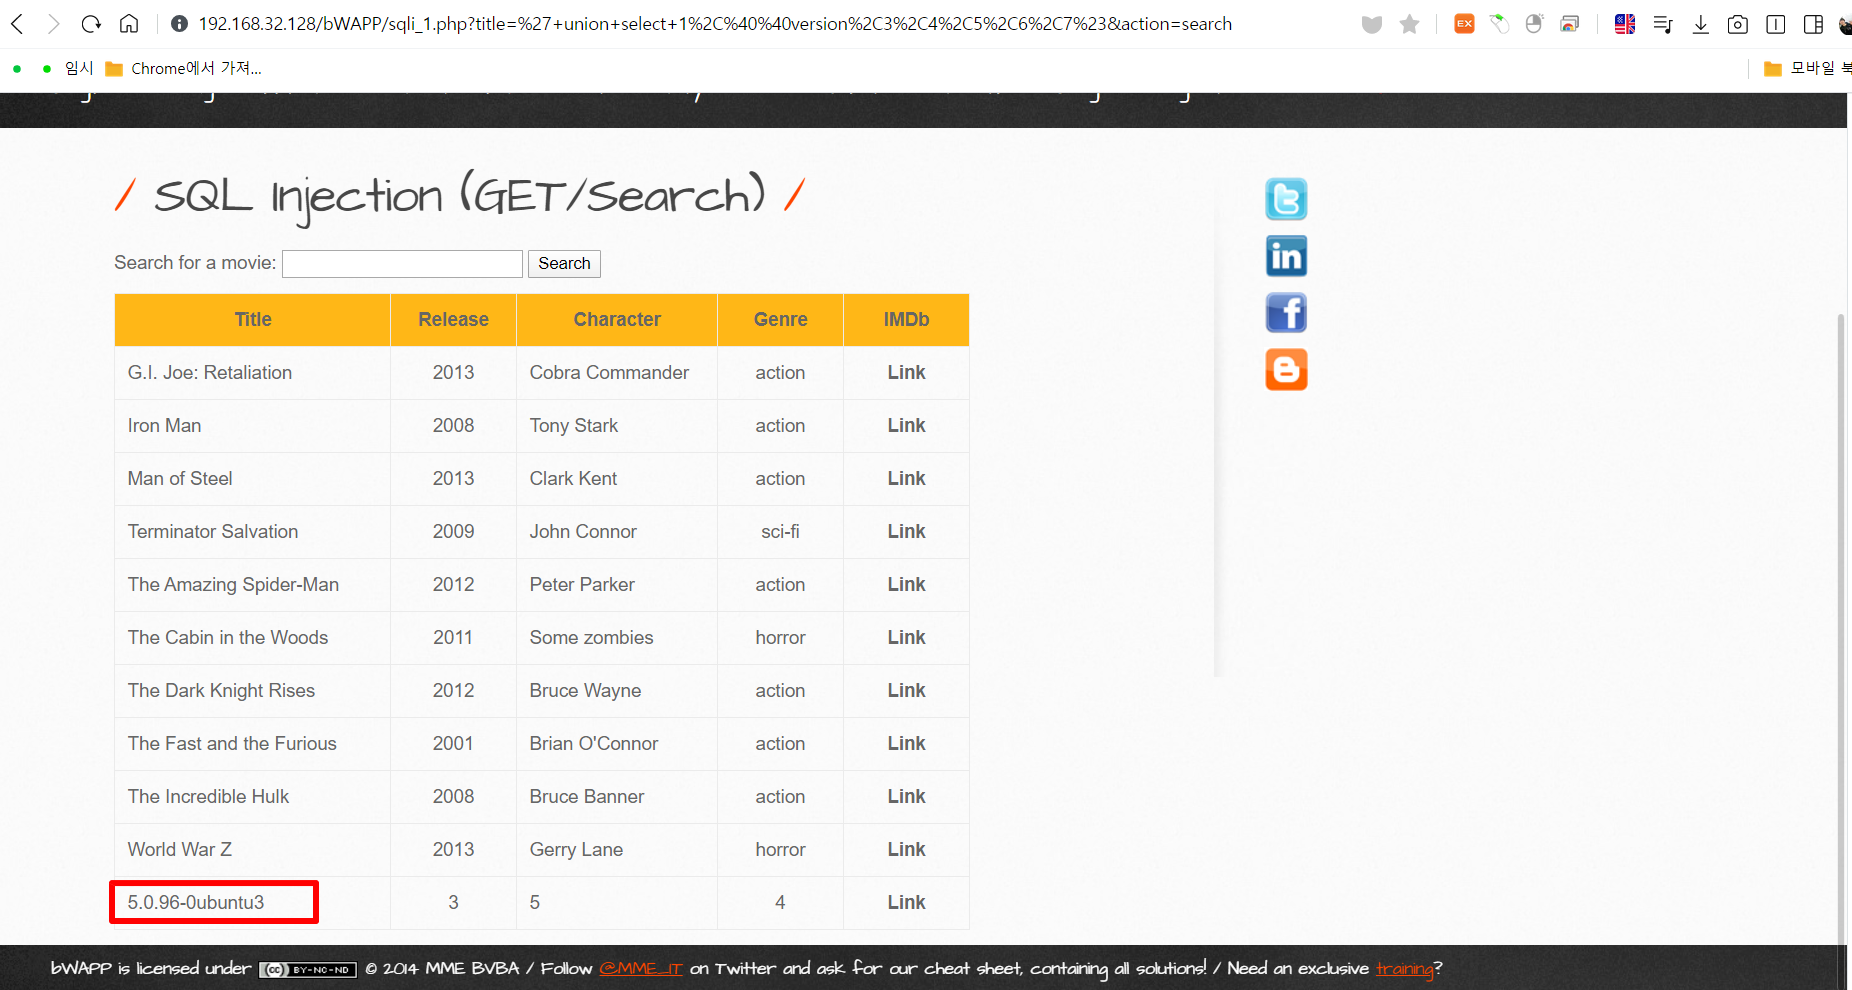The height and width of the screenshot is (990, 1852).
Task: Open browser downloads
Action: click(x=1700, y=24)
